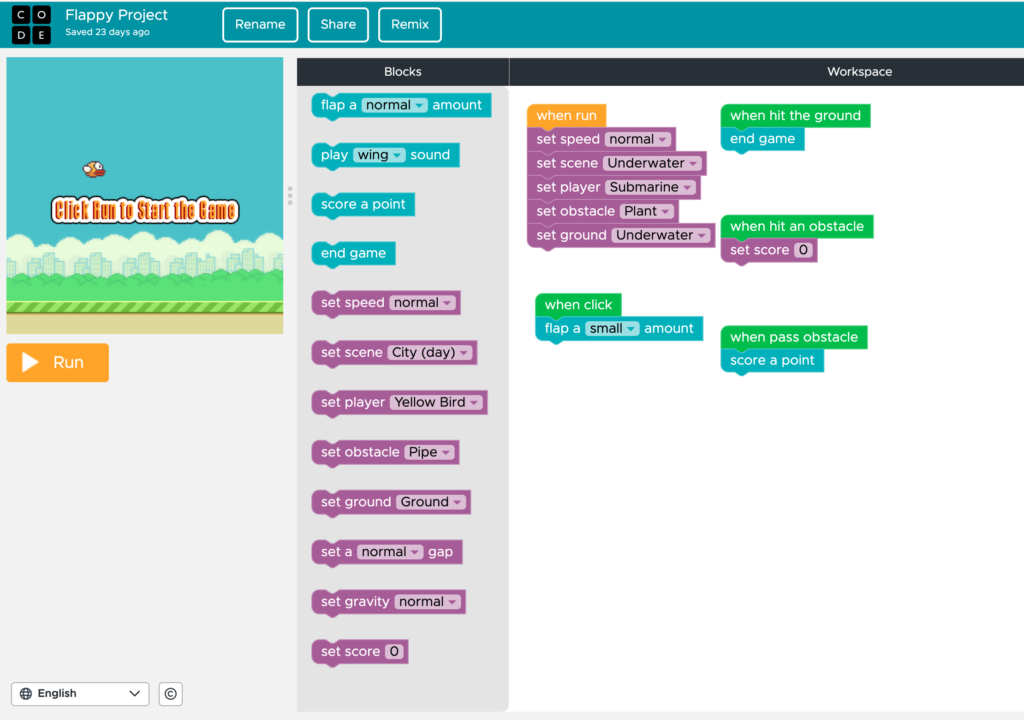
Task: Open 'Pipe' obstacle dropdown
Action: pos(429,452)
